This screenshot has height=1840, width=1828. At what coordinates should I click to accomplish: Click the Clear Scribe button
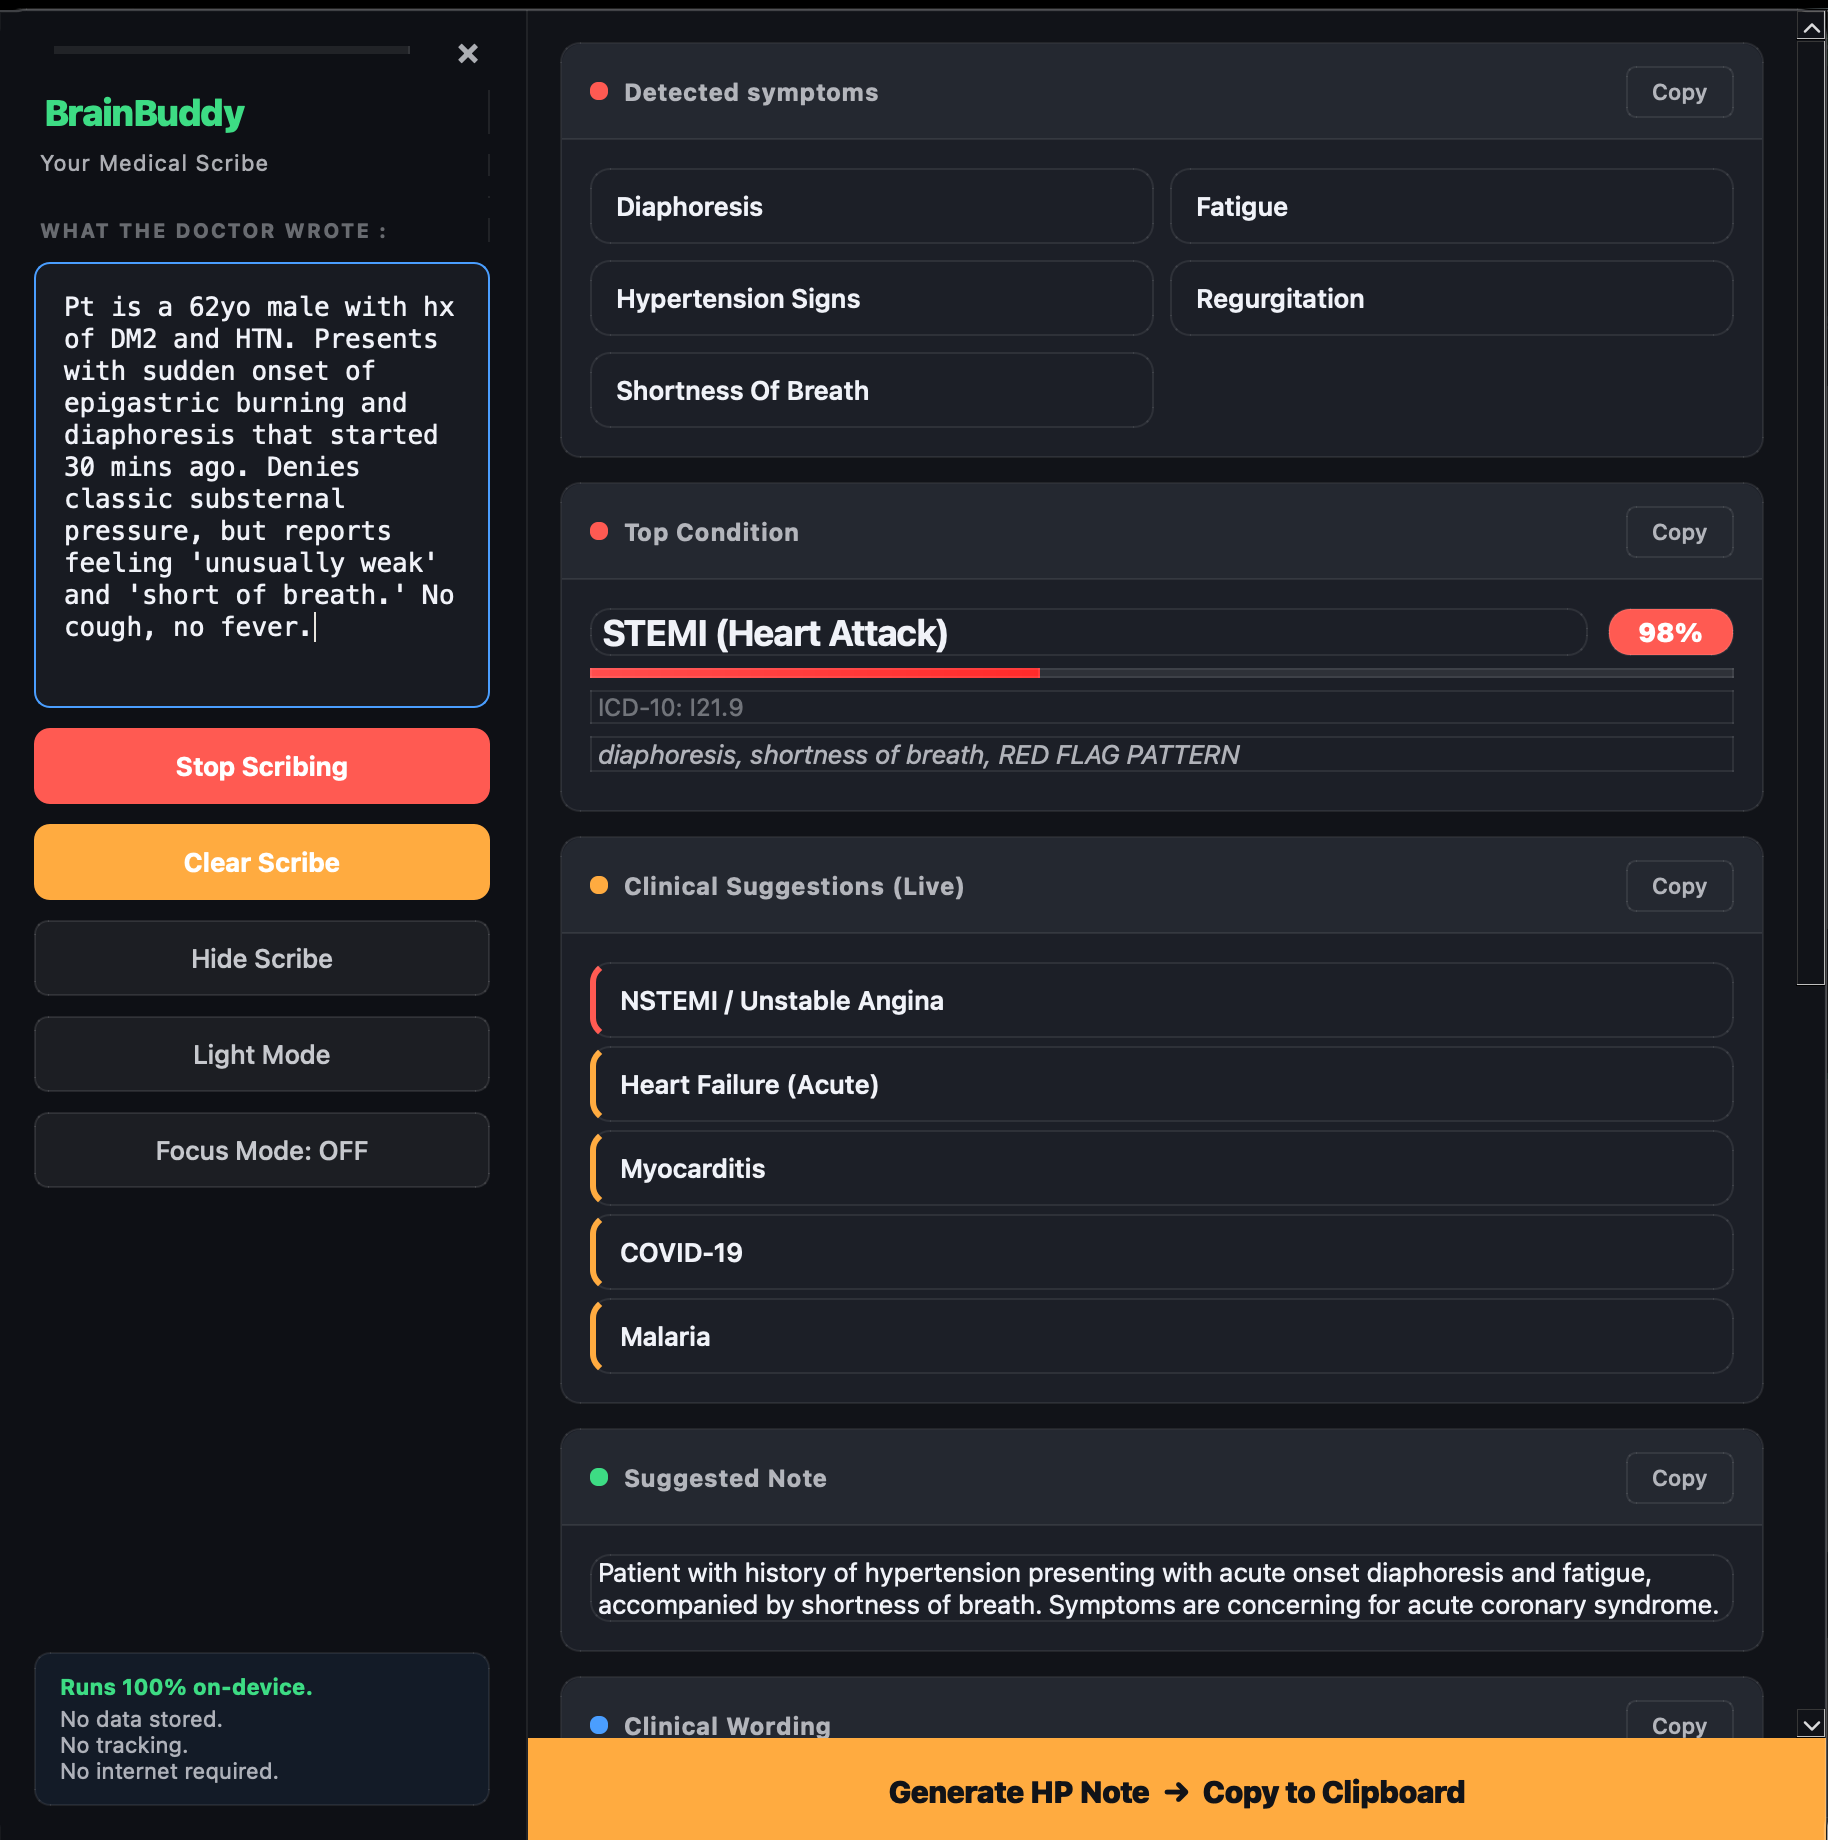262,862
